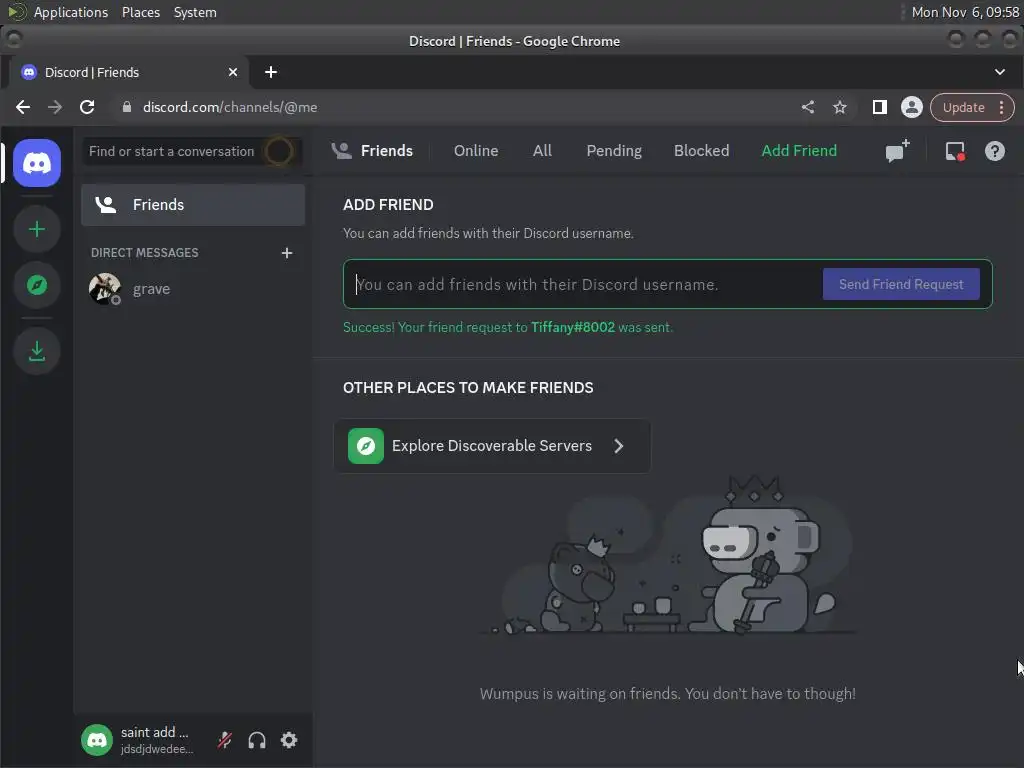Select the Add Friend tab
Viewport: 1024px width, 768px height.
pyautogui.click(x=799, y=151)
